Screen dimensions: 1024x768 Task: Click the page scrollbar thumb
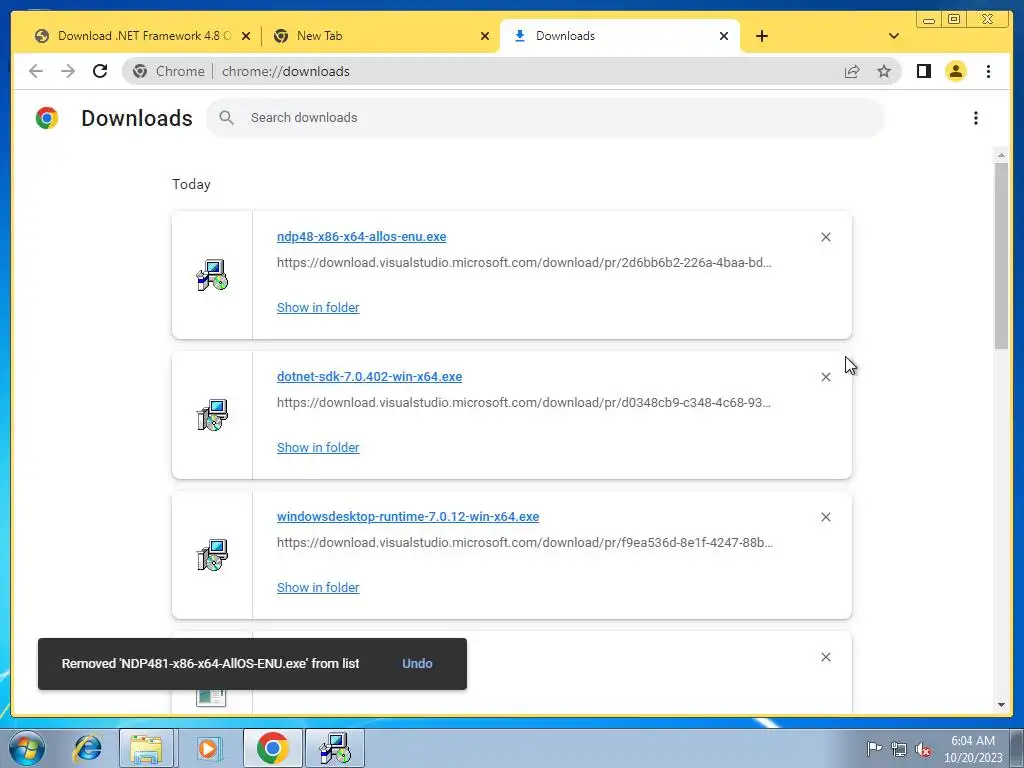[1001, 256]
